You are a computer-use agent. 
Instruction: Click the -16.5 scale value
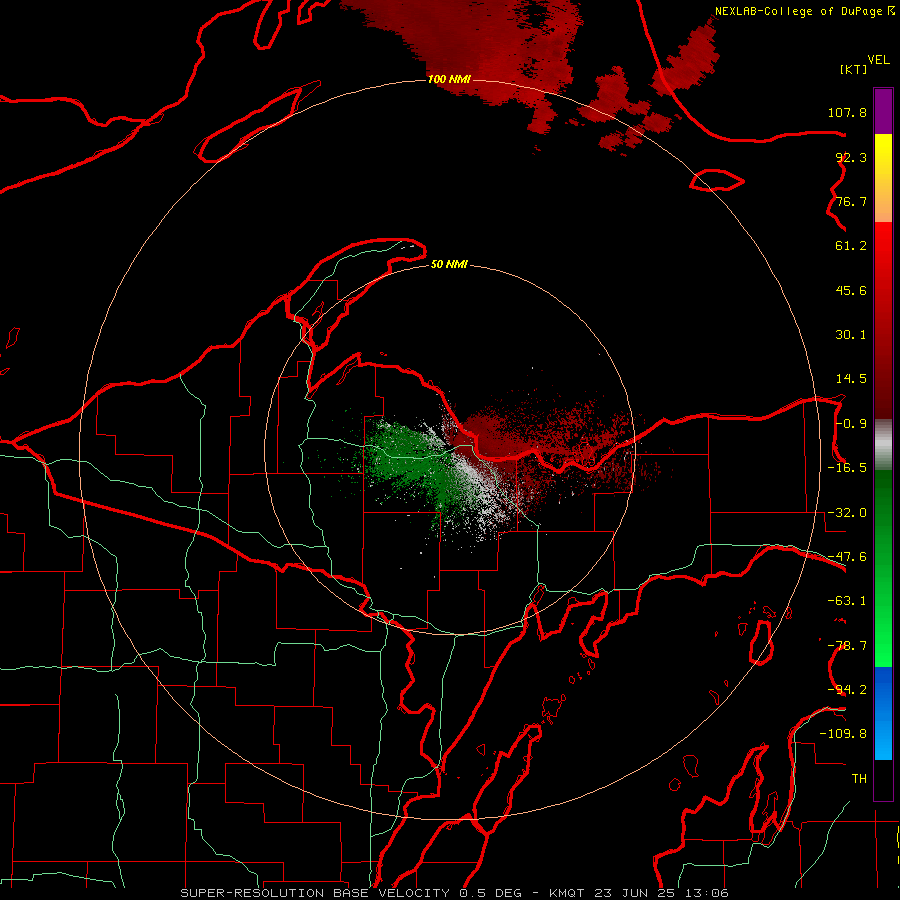point(847,468)
